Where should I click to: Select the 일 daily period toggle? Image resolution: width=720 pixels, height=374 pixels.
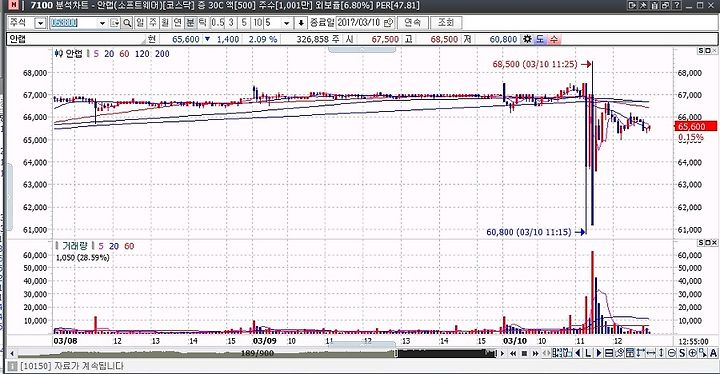140,23
